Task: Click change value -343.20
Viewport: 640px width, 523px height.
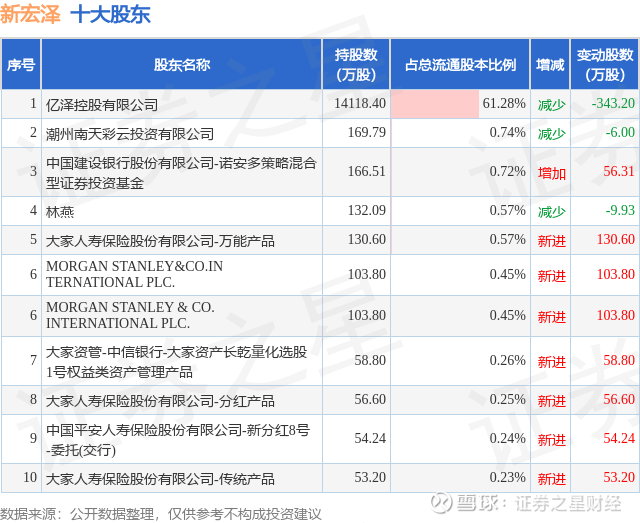Action: click(x=613, y=103)
